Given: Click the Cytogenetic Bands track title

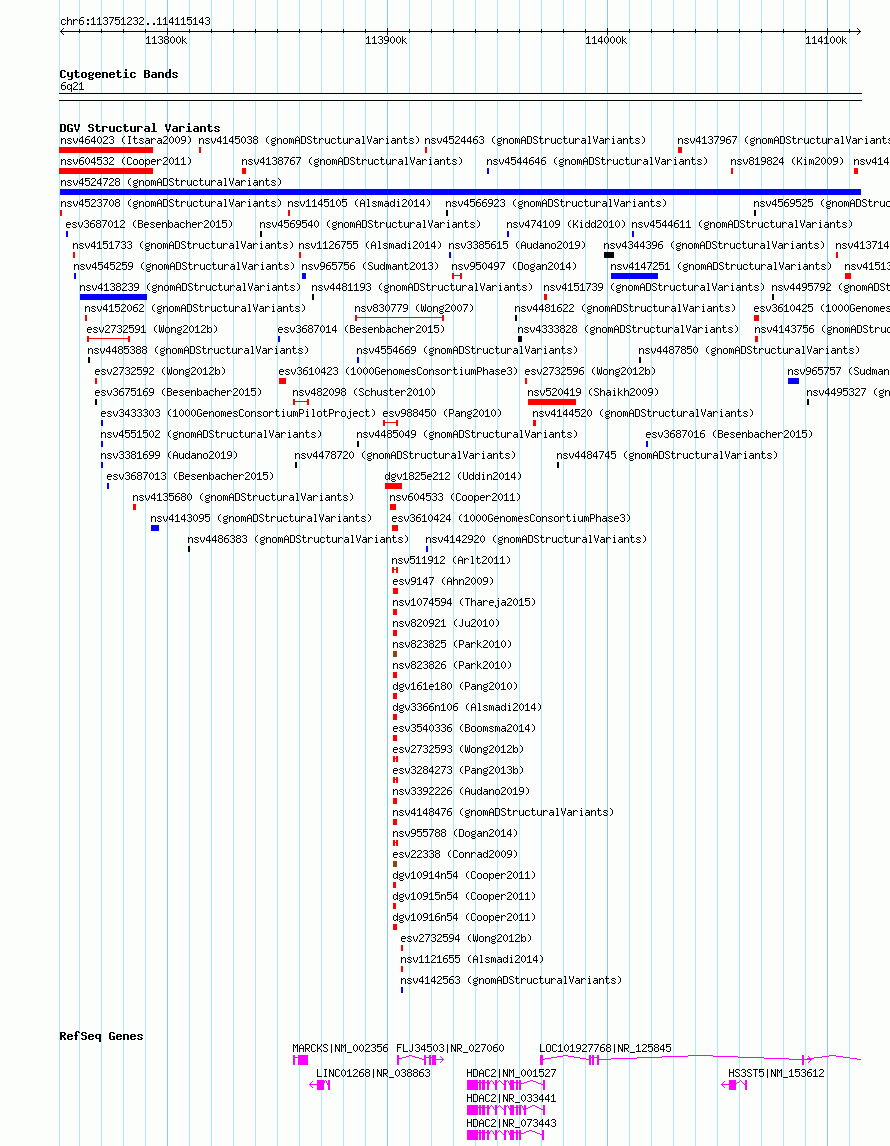Looking at the screenshot, I should pyautogui.click(x=118, y=74).
